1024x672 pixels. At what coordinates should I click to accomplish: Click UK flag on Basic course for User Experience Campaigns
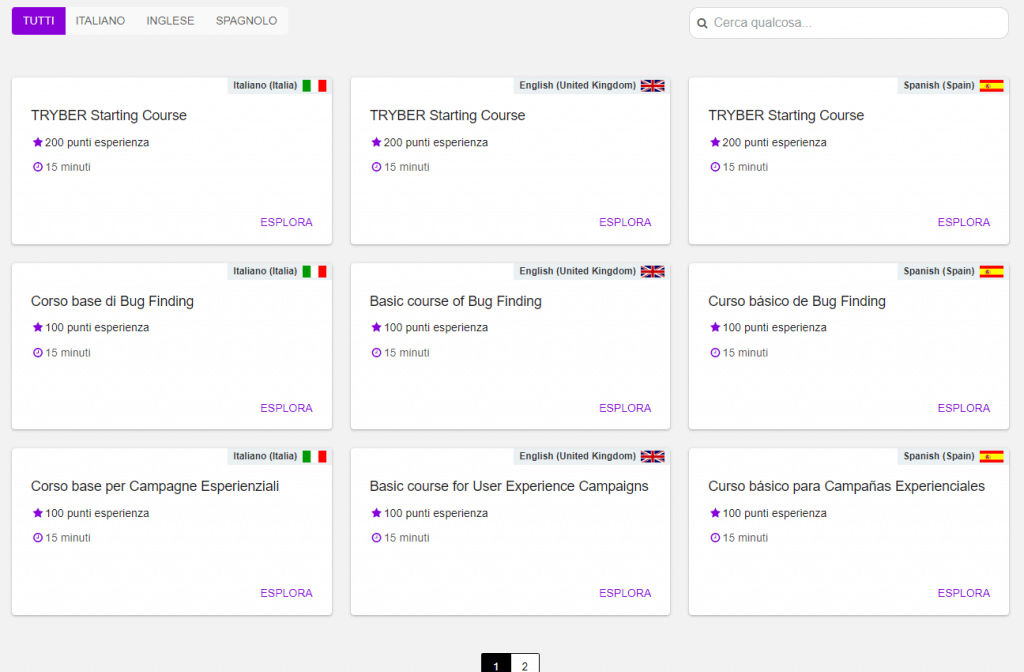coord(652,456)
